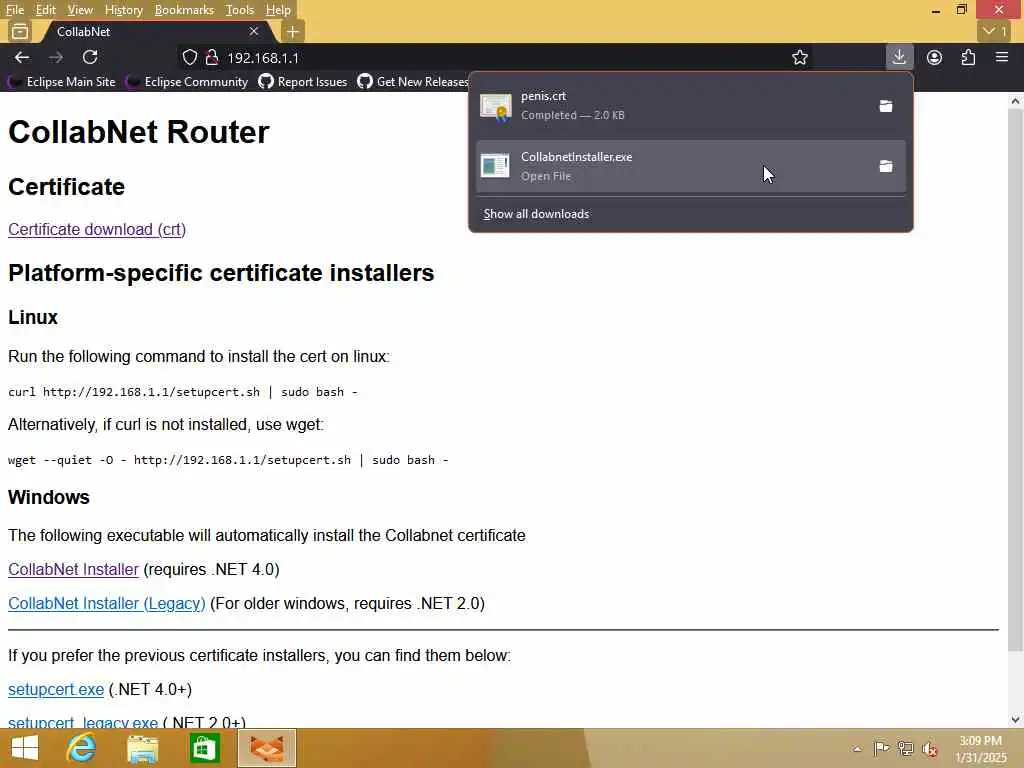Open the Windows Start button

click(x=25, y=748)
